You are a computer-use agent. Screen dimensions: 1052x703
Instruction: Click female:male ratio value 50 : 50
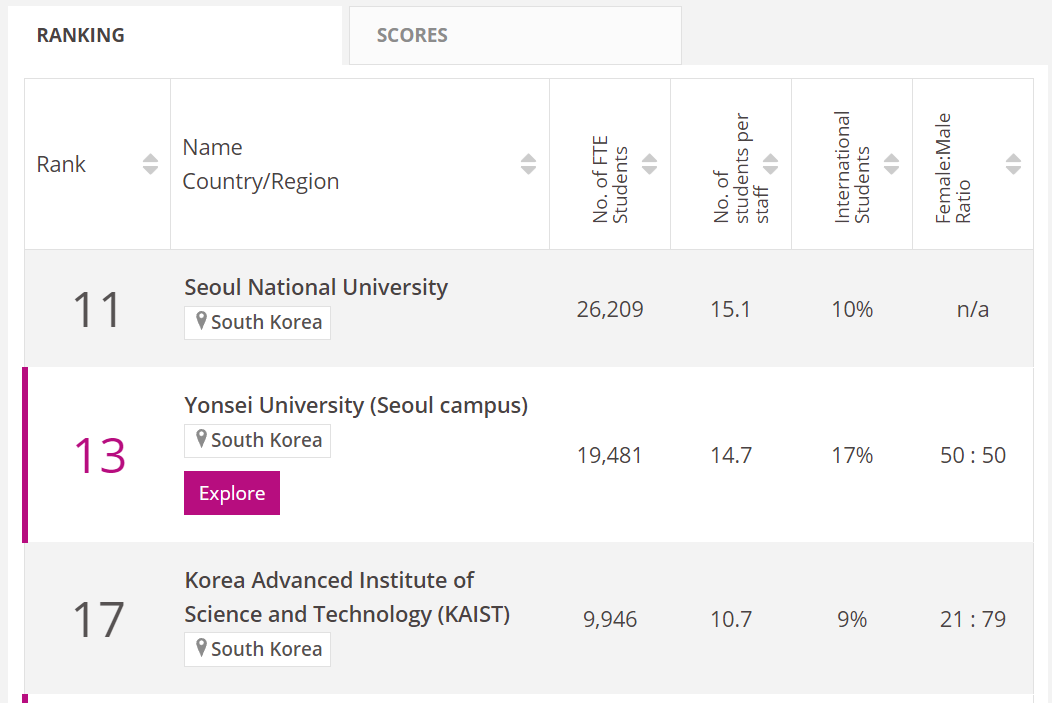tap(973, 456)
